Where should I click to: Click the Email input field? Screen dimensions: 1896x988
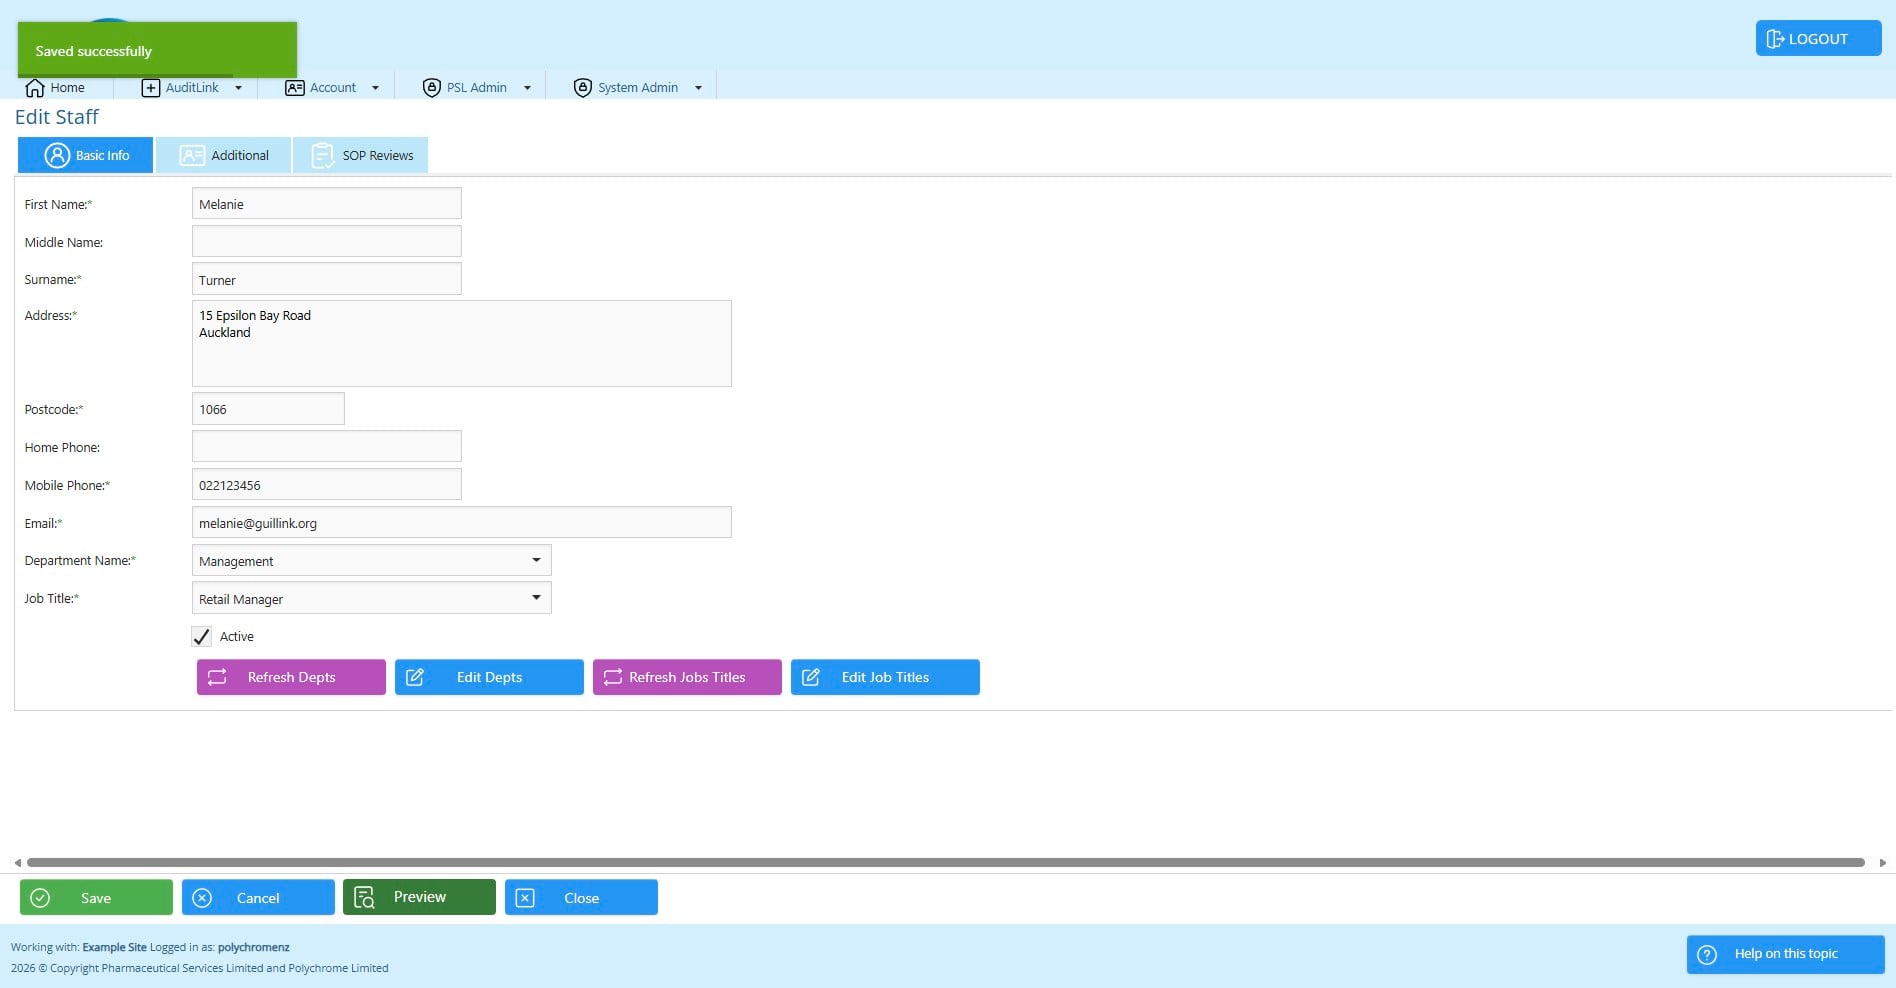462,522
